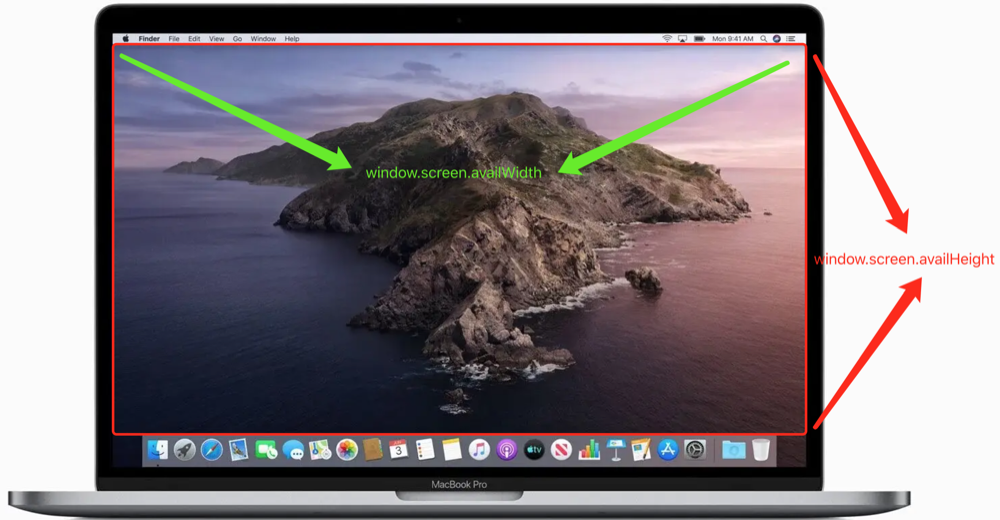Launch Safari from the Dock
This screenshot has height=520, width=1000.
pyautogui.click(x=211, y=450)
